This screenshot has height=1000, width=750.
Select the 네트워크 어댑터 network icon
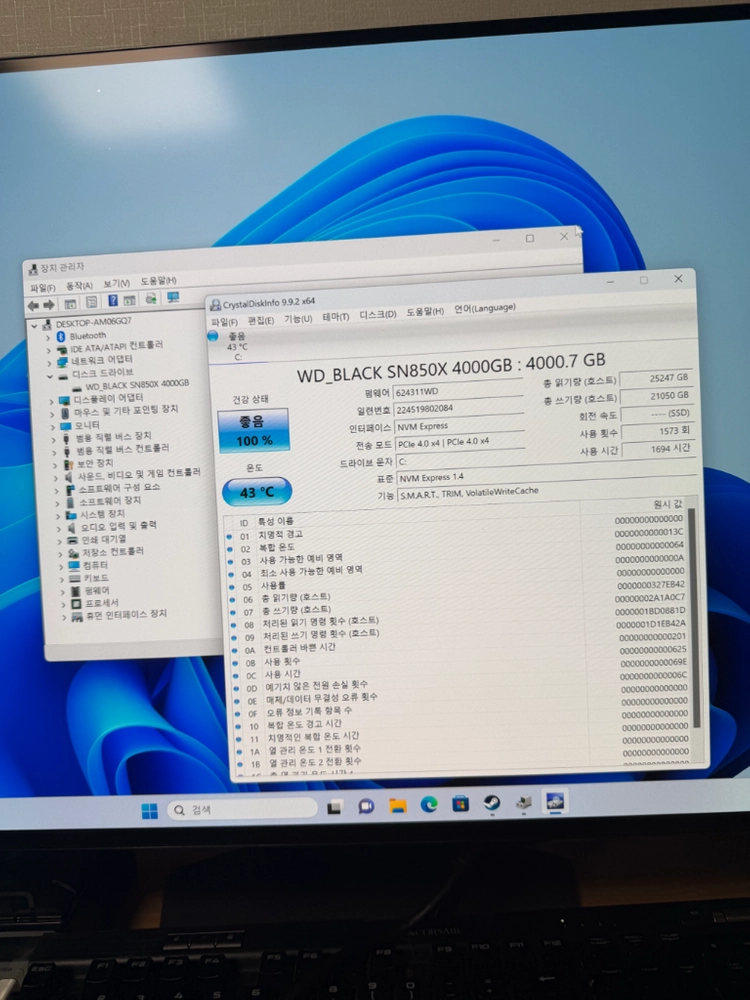(62, 362)
